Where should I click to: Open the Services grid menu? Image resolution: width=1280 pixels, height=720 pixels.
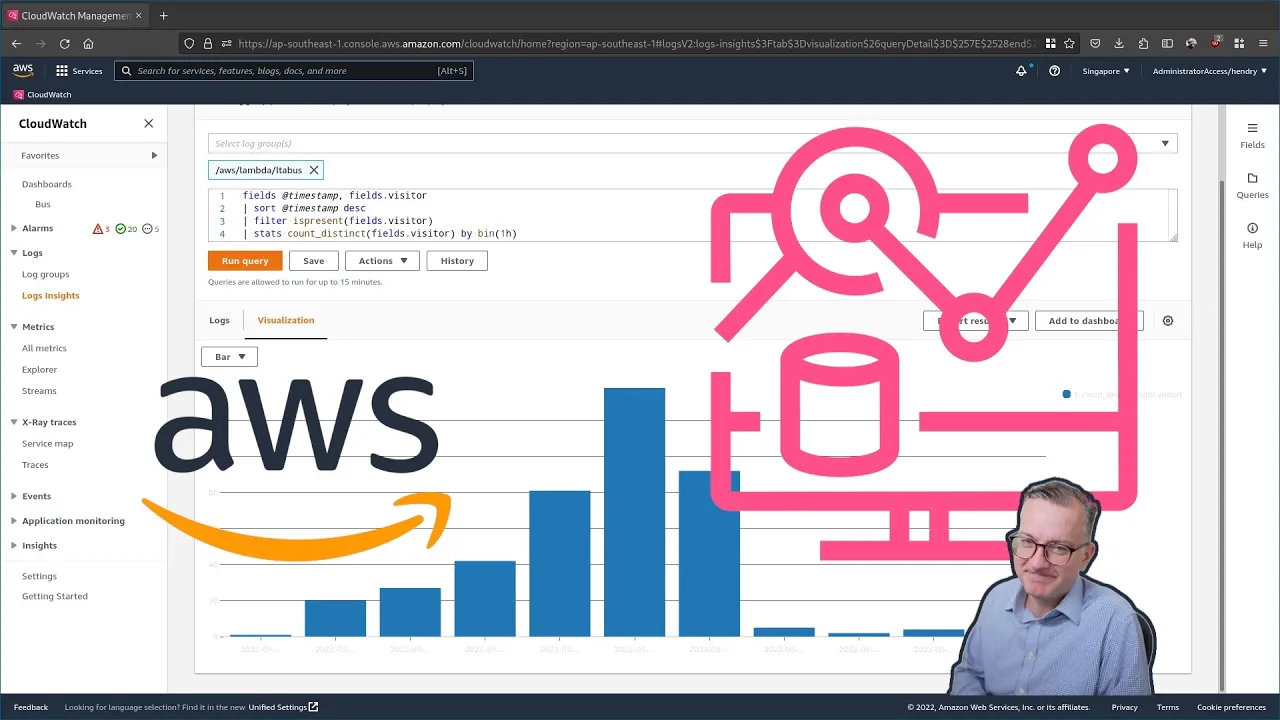pos(79,71)
